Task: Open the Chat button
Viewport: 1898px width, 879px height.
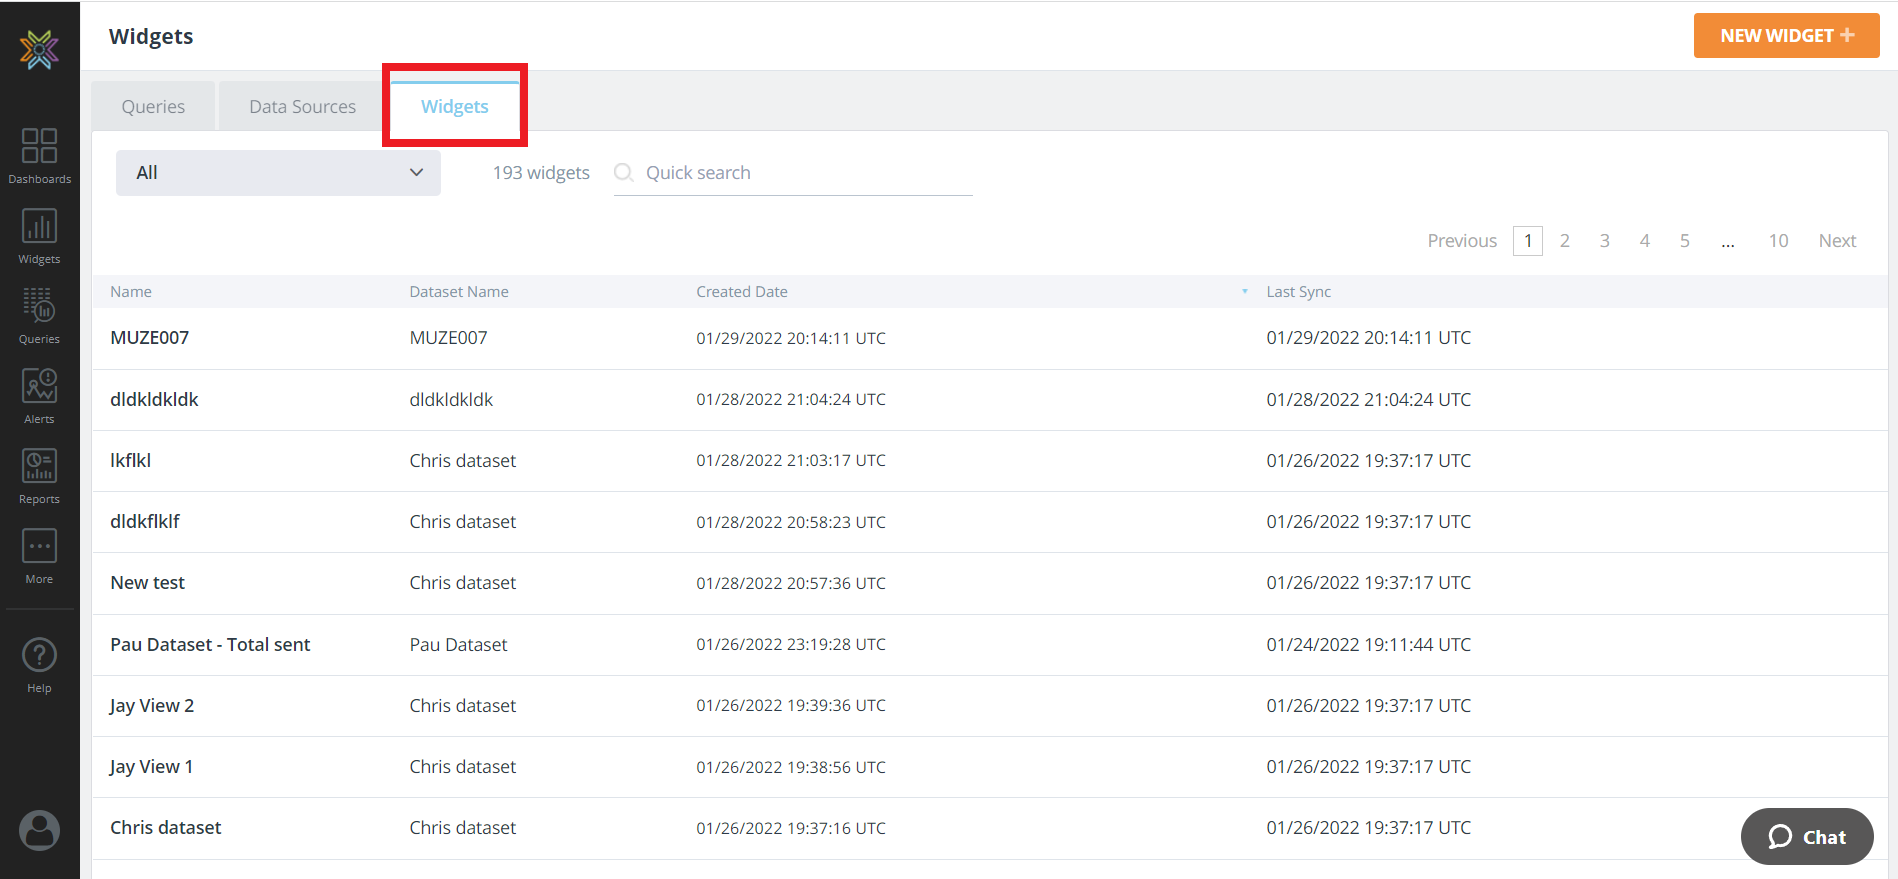Action: coord(1807,837)
